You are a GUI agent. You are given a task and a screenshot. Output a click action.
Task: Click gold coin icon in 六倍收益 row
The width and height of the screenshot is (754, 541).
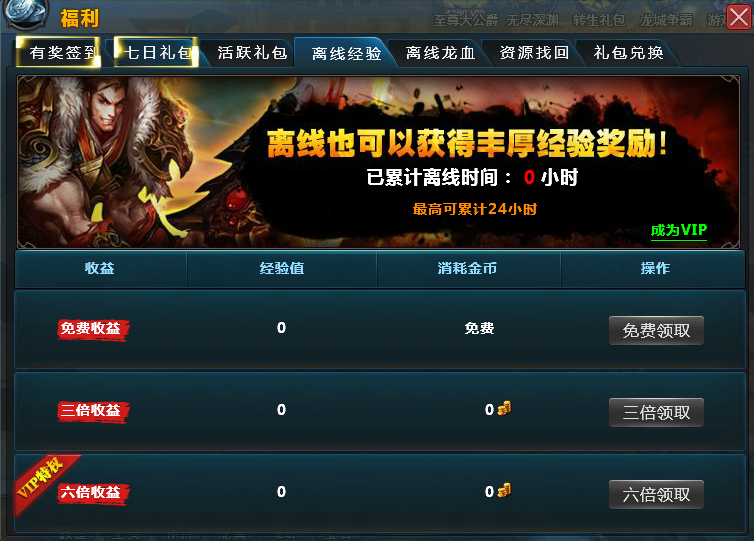tap(504, 491)
